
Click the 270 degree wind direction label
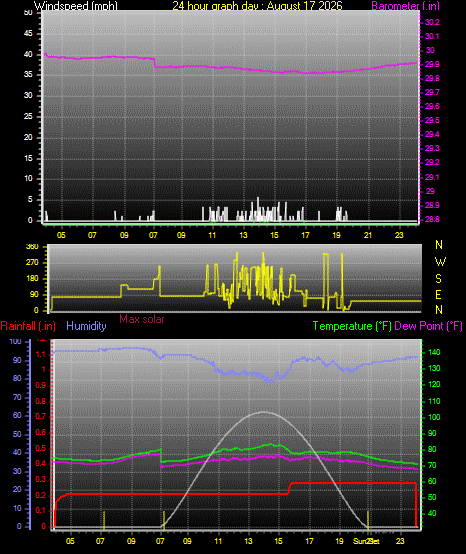point(32,263)
